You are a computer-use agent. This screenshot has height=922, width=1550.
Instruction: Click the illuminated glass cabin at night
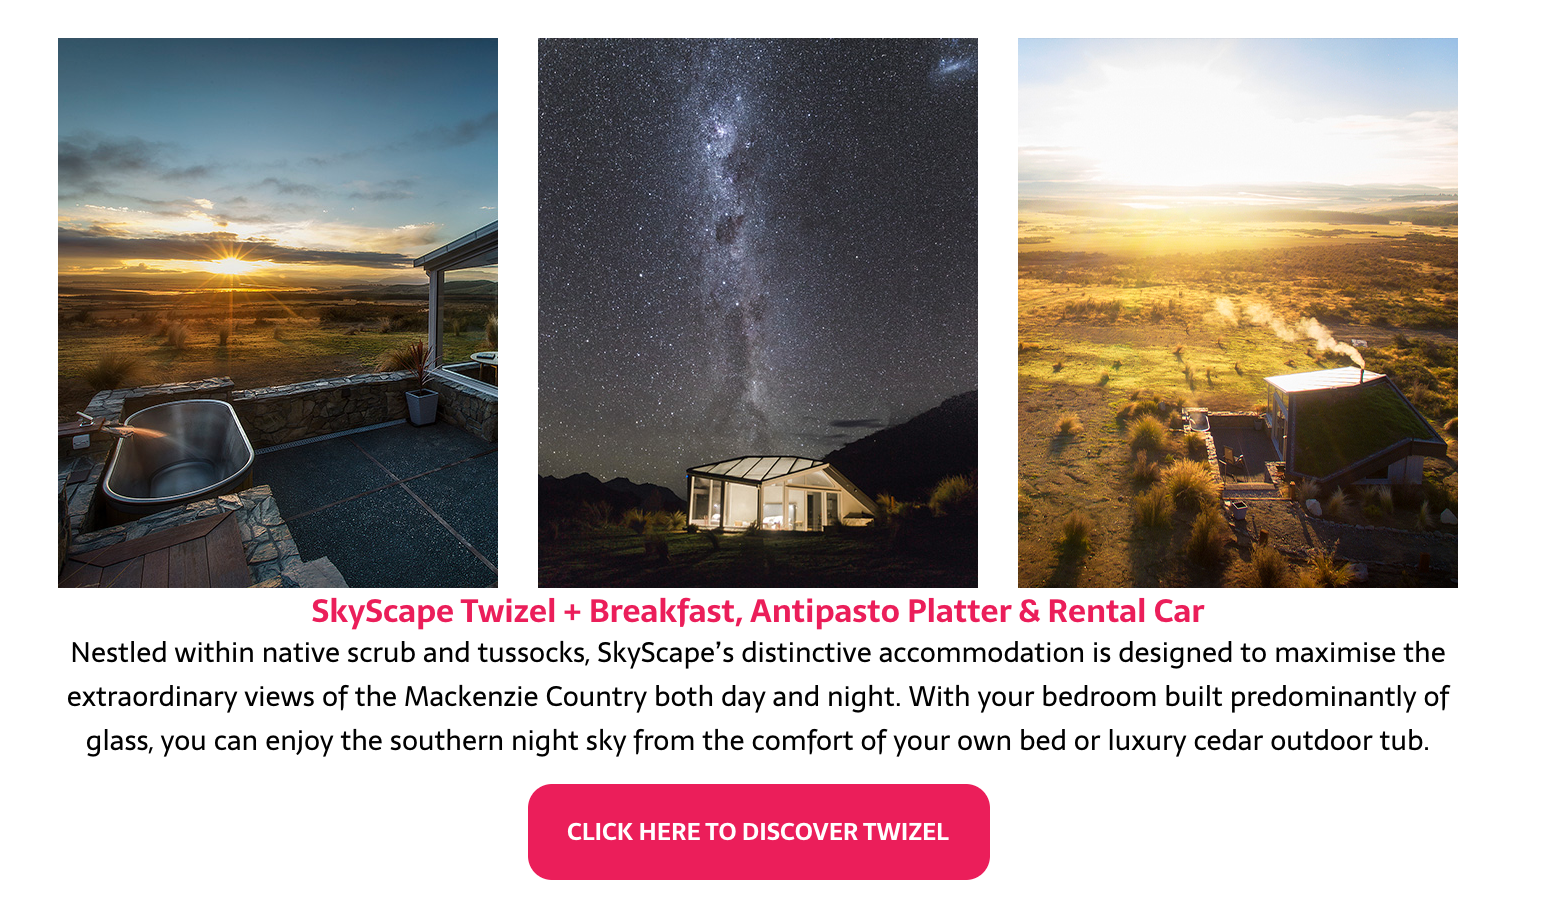click(x=780, y=493)
